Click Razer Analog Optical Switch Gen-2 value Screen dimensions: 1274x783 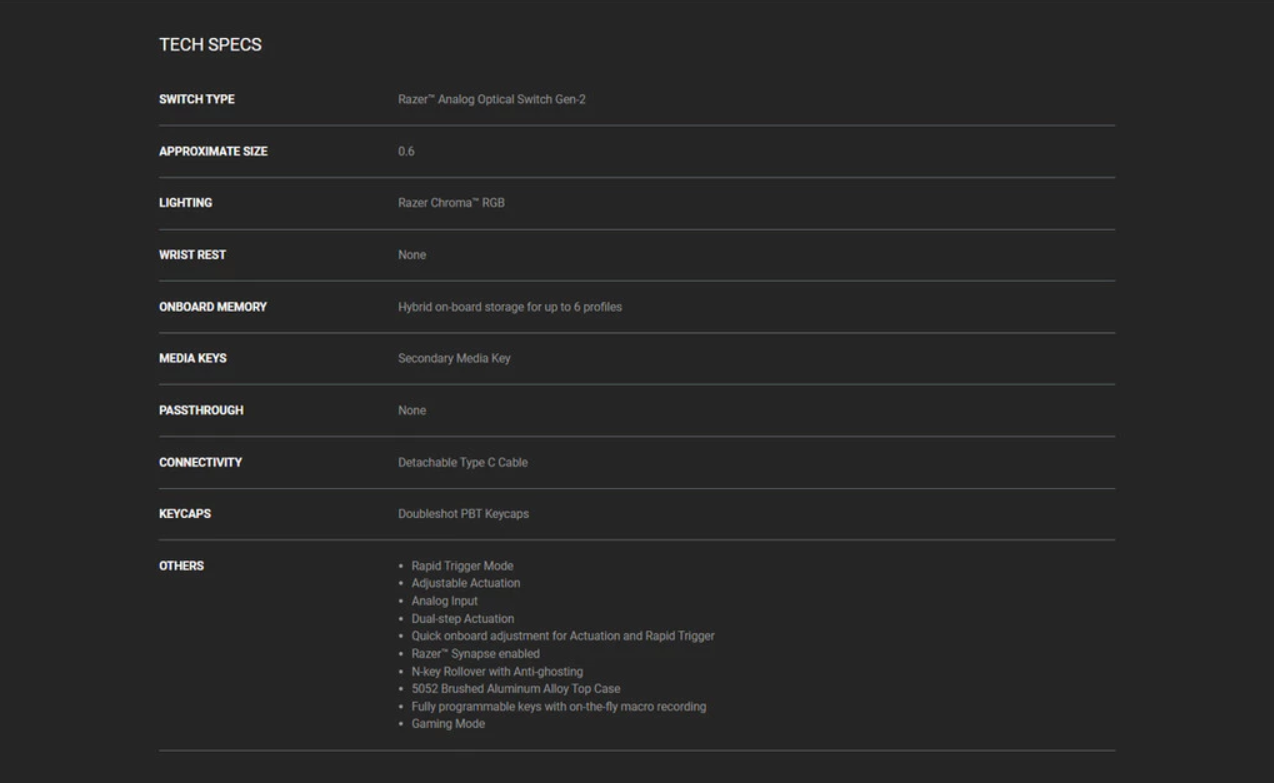click(492, 99)
